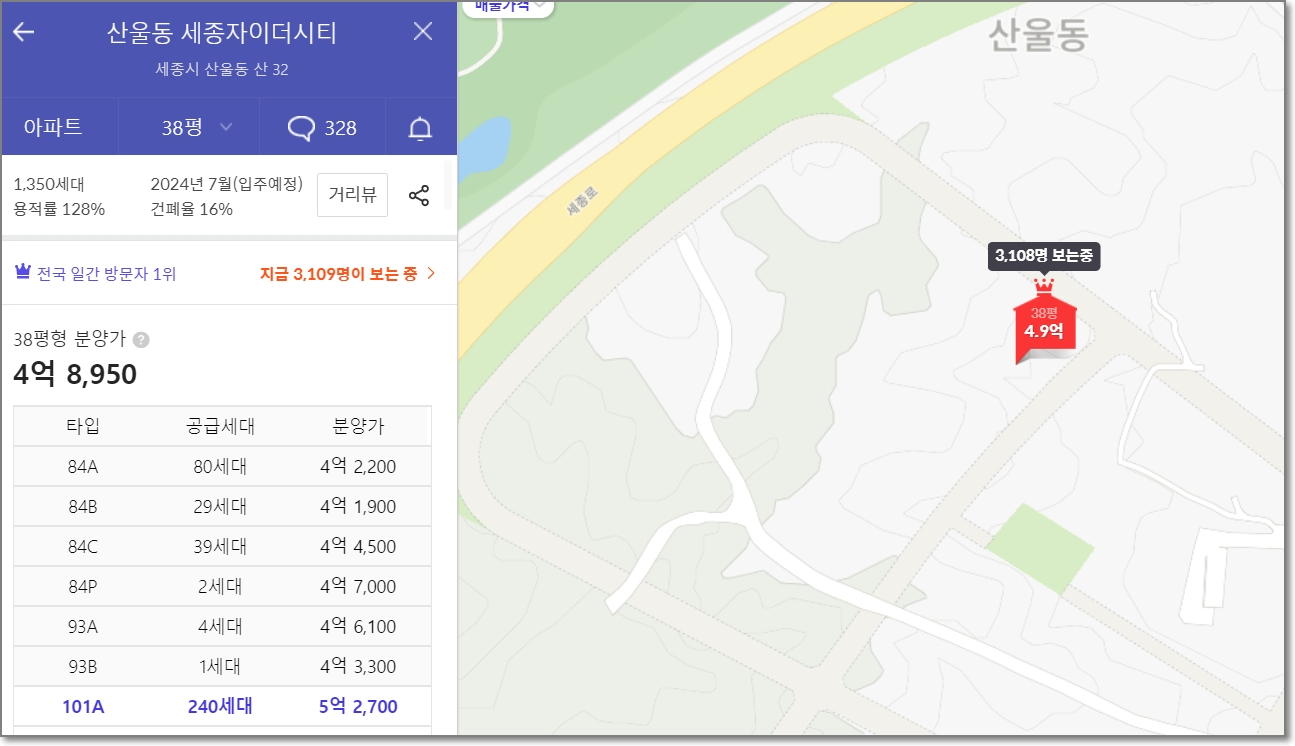Click the 4억 7,000 price cell
The height and width of the screenshot is (746, 1295).
click(x=358, y=586)
